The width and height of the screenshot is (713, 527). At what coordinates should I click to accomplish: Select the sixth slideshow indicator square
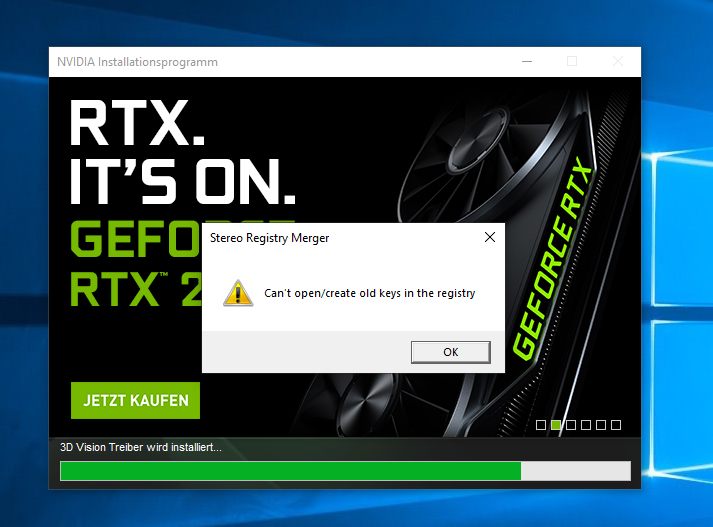click(x=616, y=425)
